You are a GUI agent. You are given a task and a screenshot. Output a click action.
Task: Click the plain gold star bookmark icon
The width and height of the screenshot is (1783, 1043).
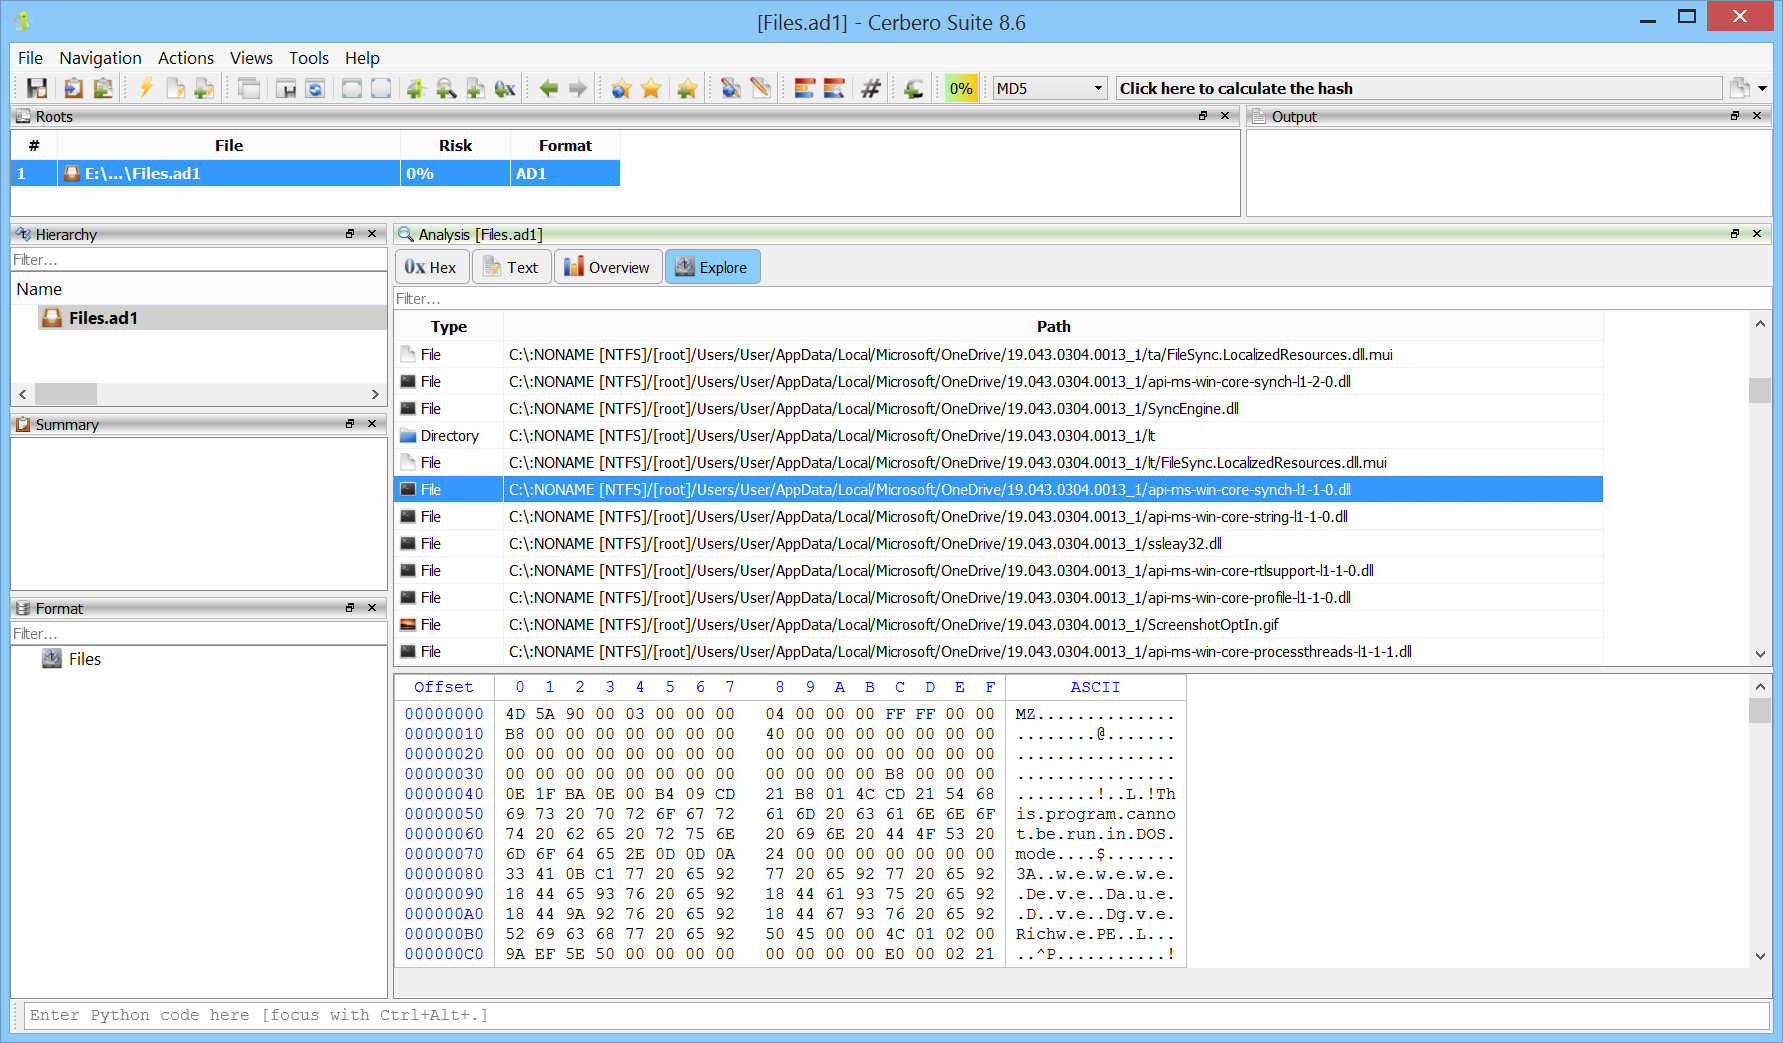651,89
